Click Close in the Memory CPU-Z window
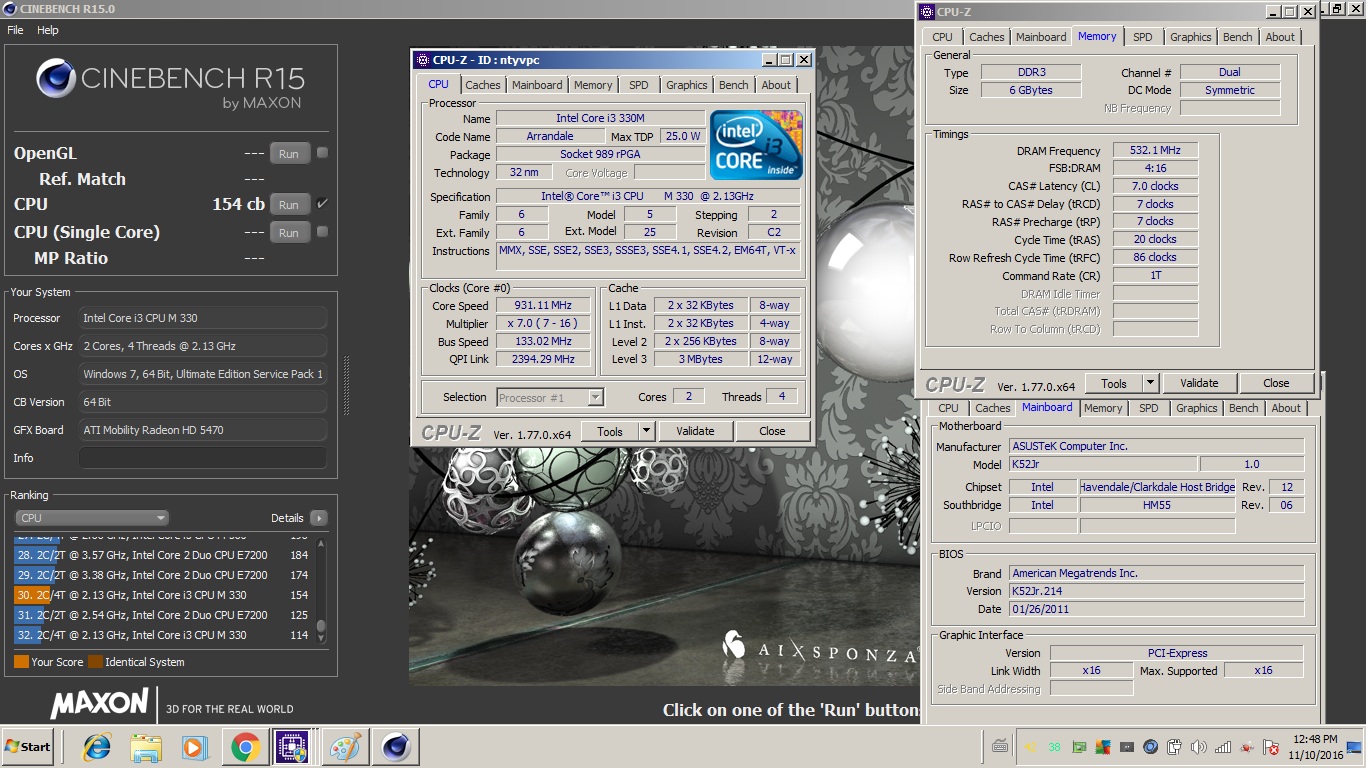1366x768 pixels. [x=1276, y=383]
